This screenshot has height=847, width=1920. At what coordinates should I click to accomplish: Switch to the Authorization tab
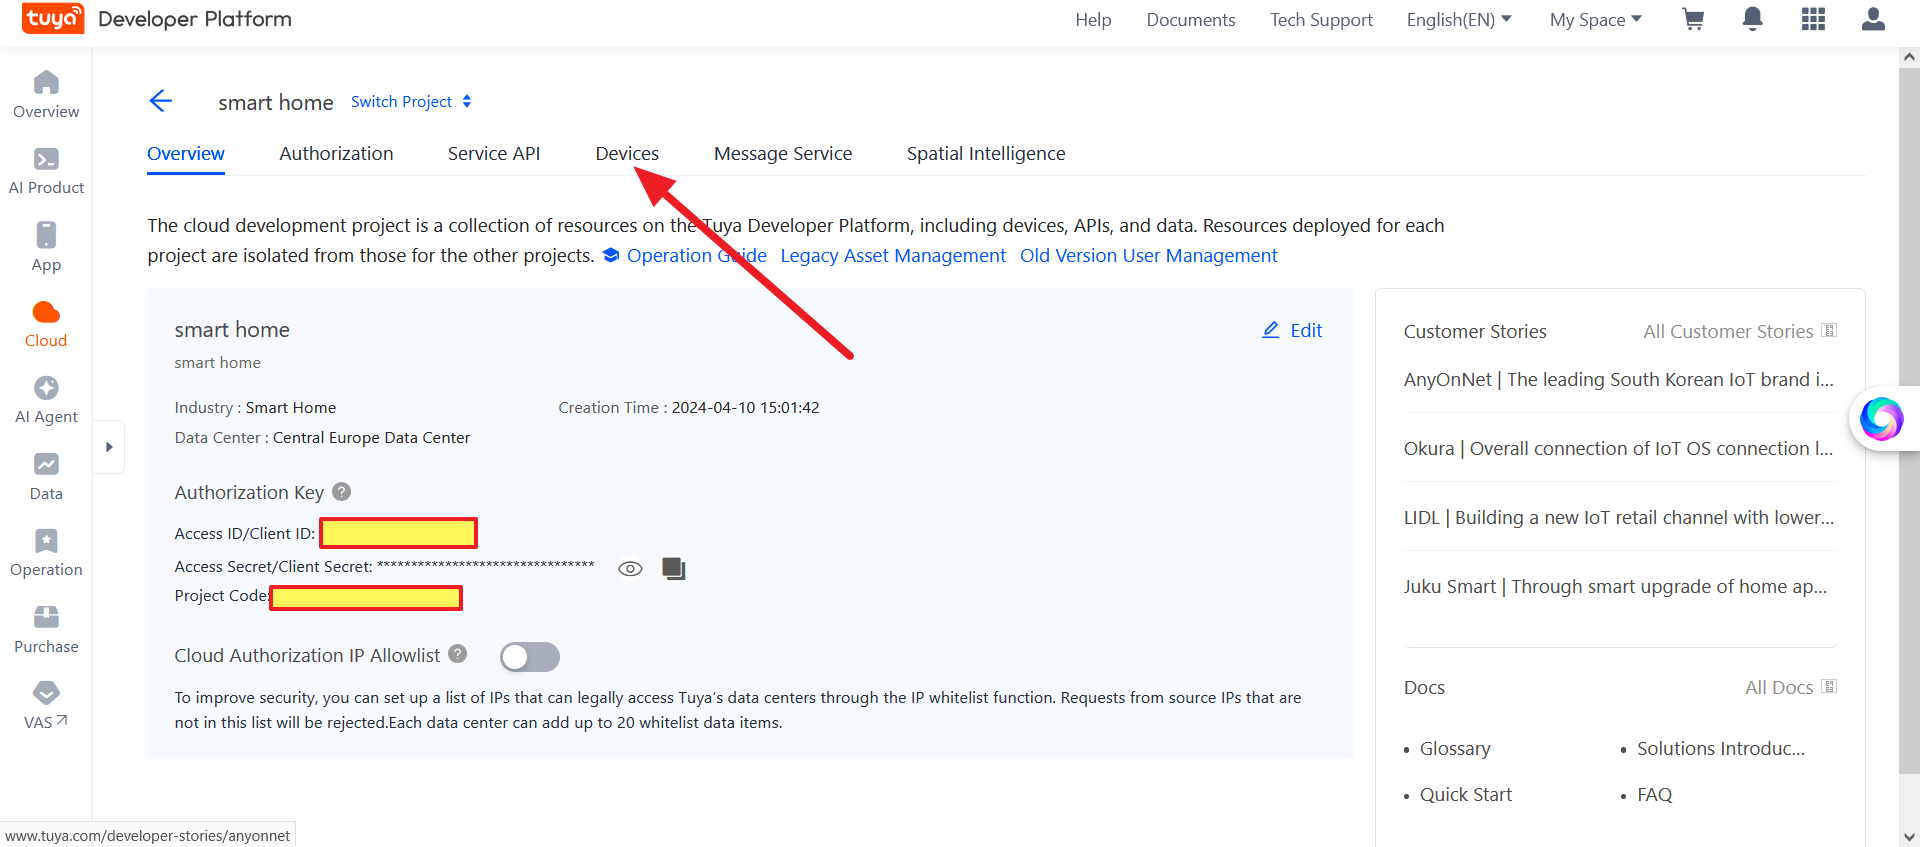click(x=336, y=154)
